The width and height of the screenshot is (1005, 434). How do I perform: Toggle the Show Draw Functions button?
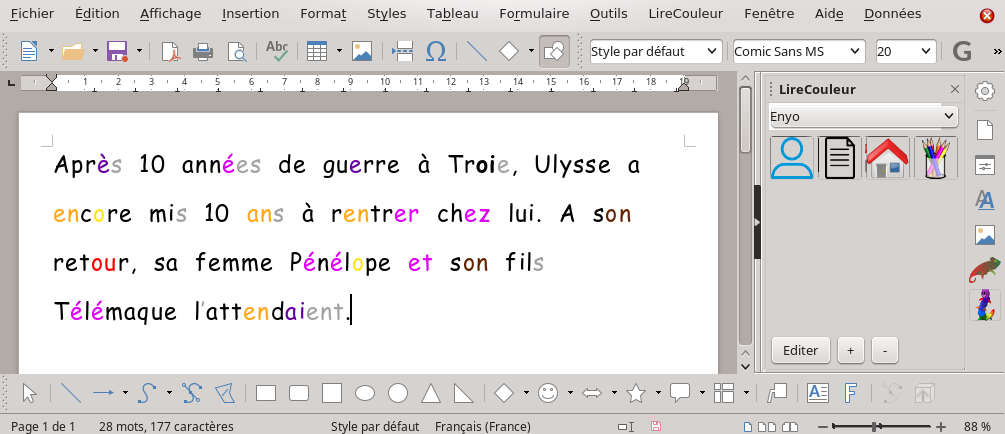pyautogui.click(x=554, y=51)
